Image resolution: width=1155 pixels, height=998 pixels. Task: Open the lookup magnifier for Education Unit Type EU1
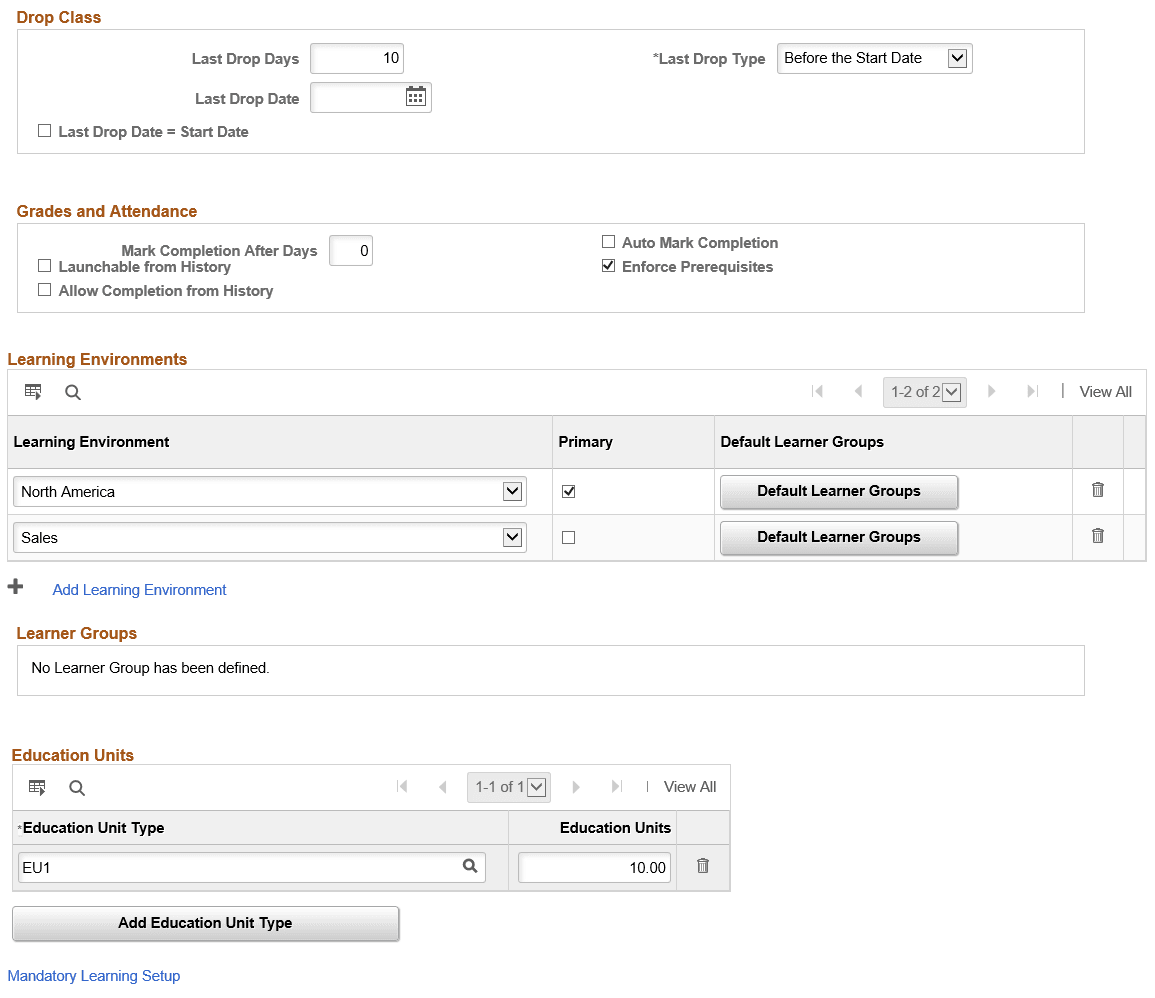click(470, 866)
